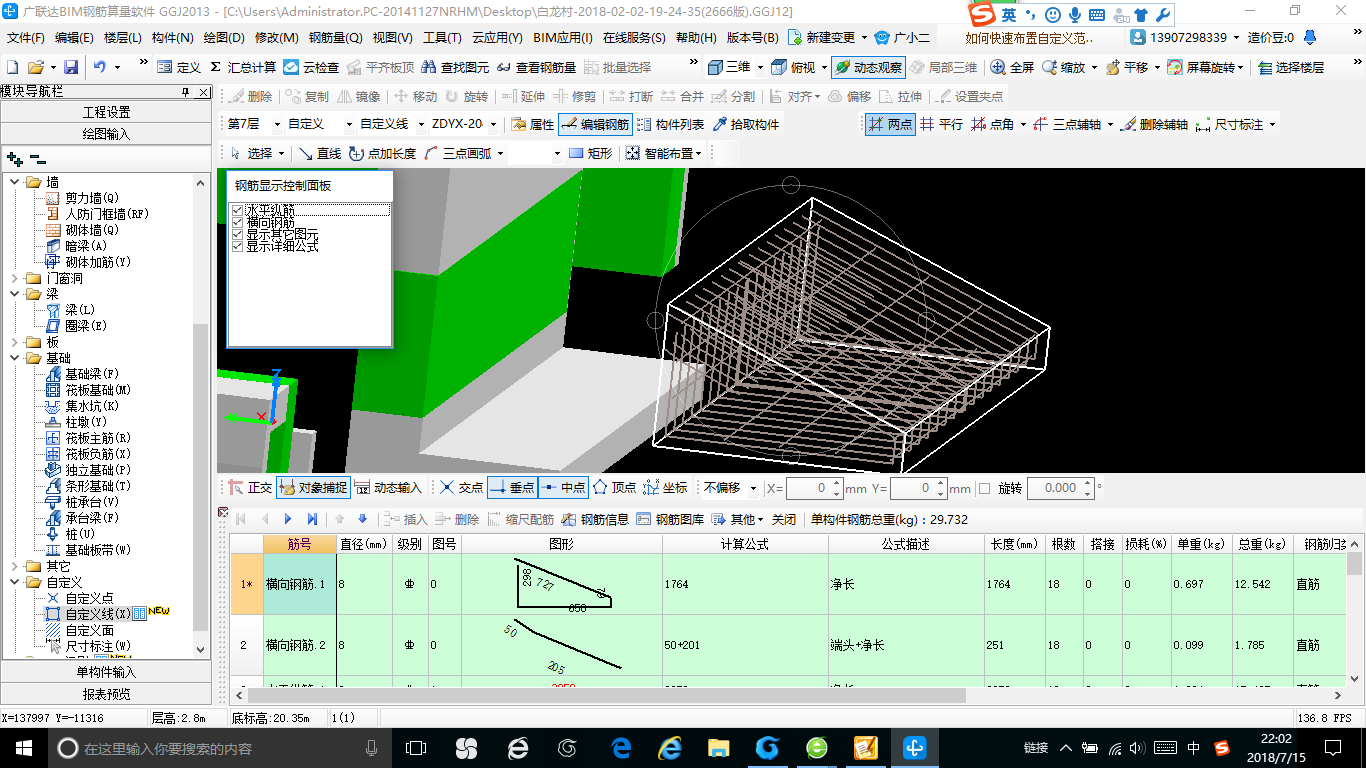The width and height of the screenshot is (1366, 768).
Task: Click the X coordinate input field
Action: pos(813,488)
